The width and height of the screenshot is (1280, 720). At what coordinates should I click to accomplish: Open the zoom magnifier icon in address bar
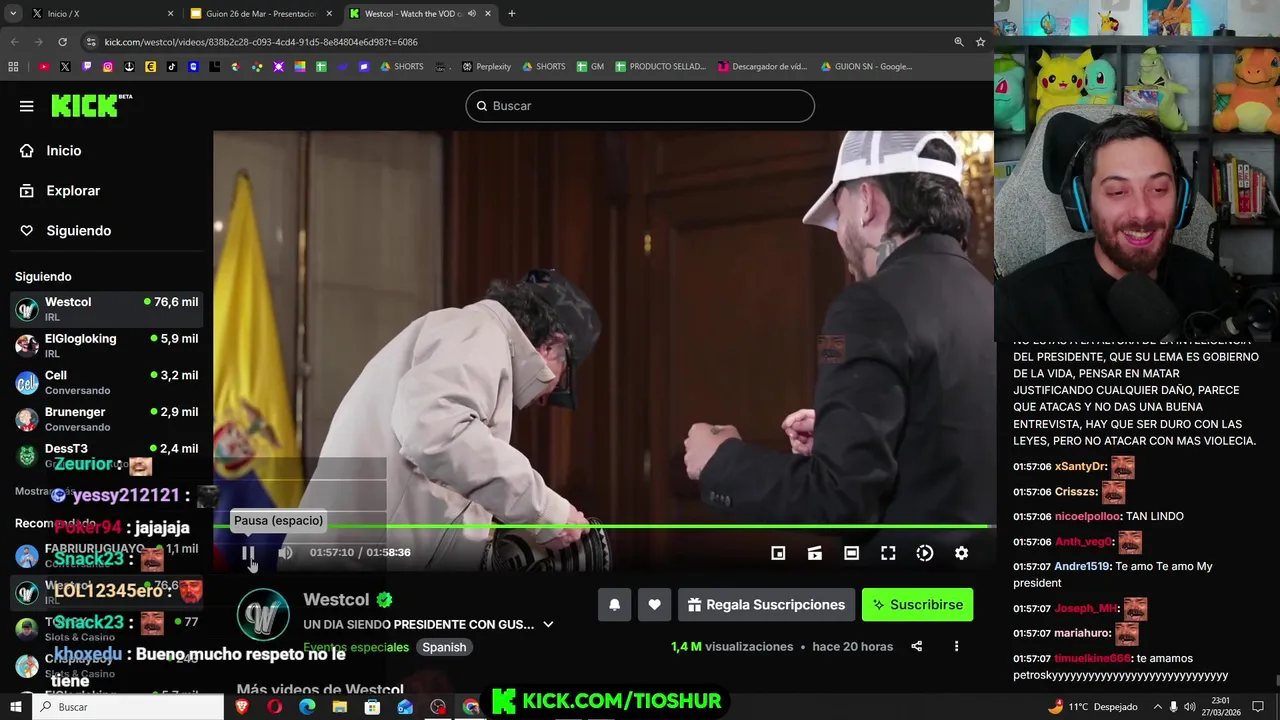(x=958, y=42)
